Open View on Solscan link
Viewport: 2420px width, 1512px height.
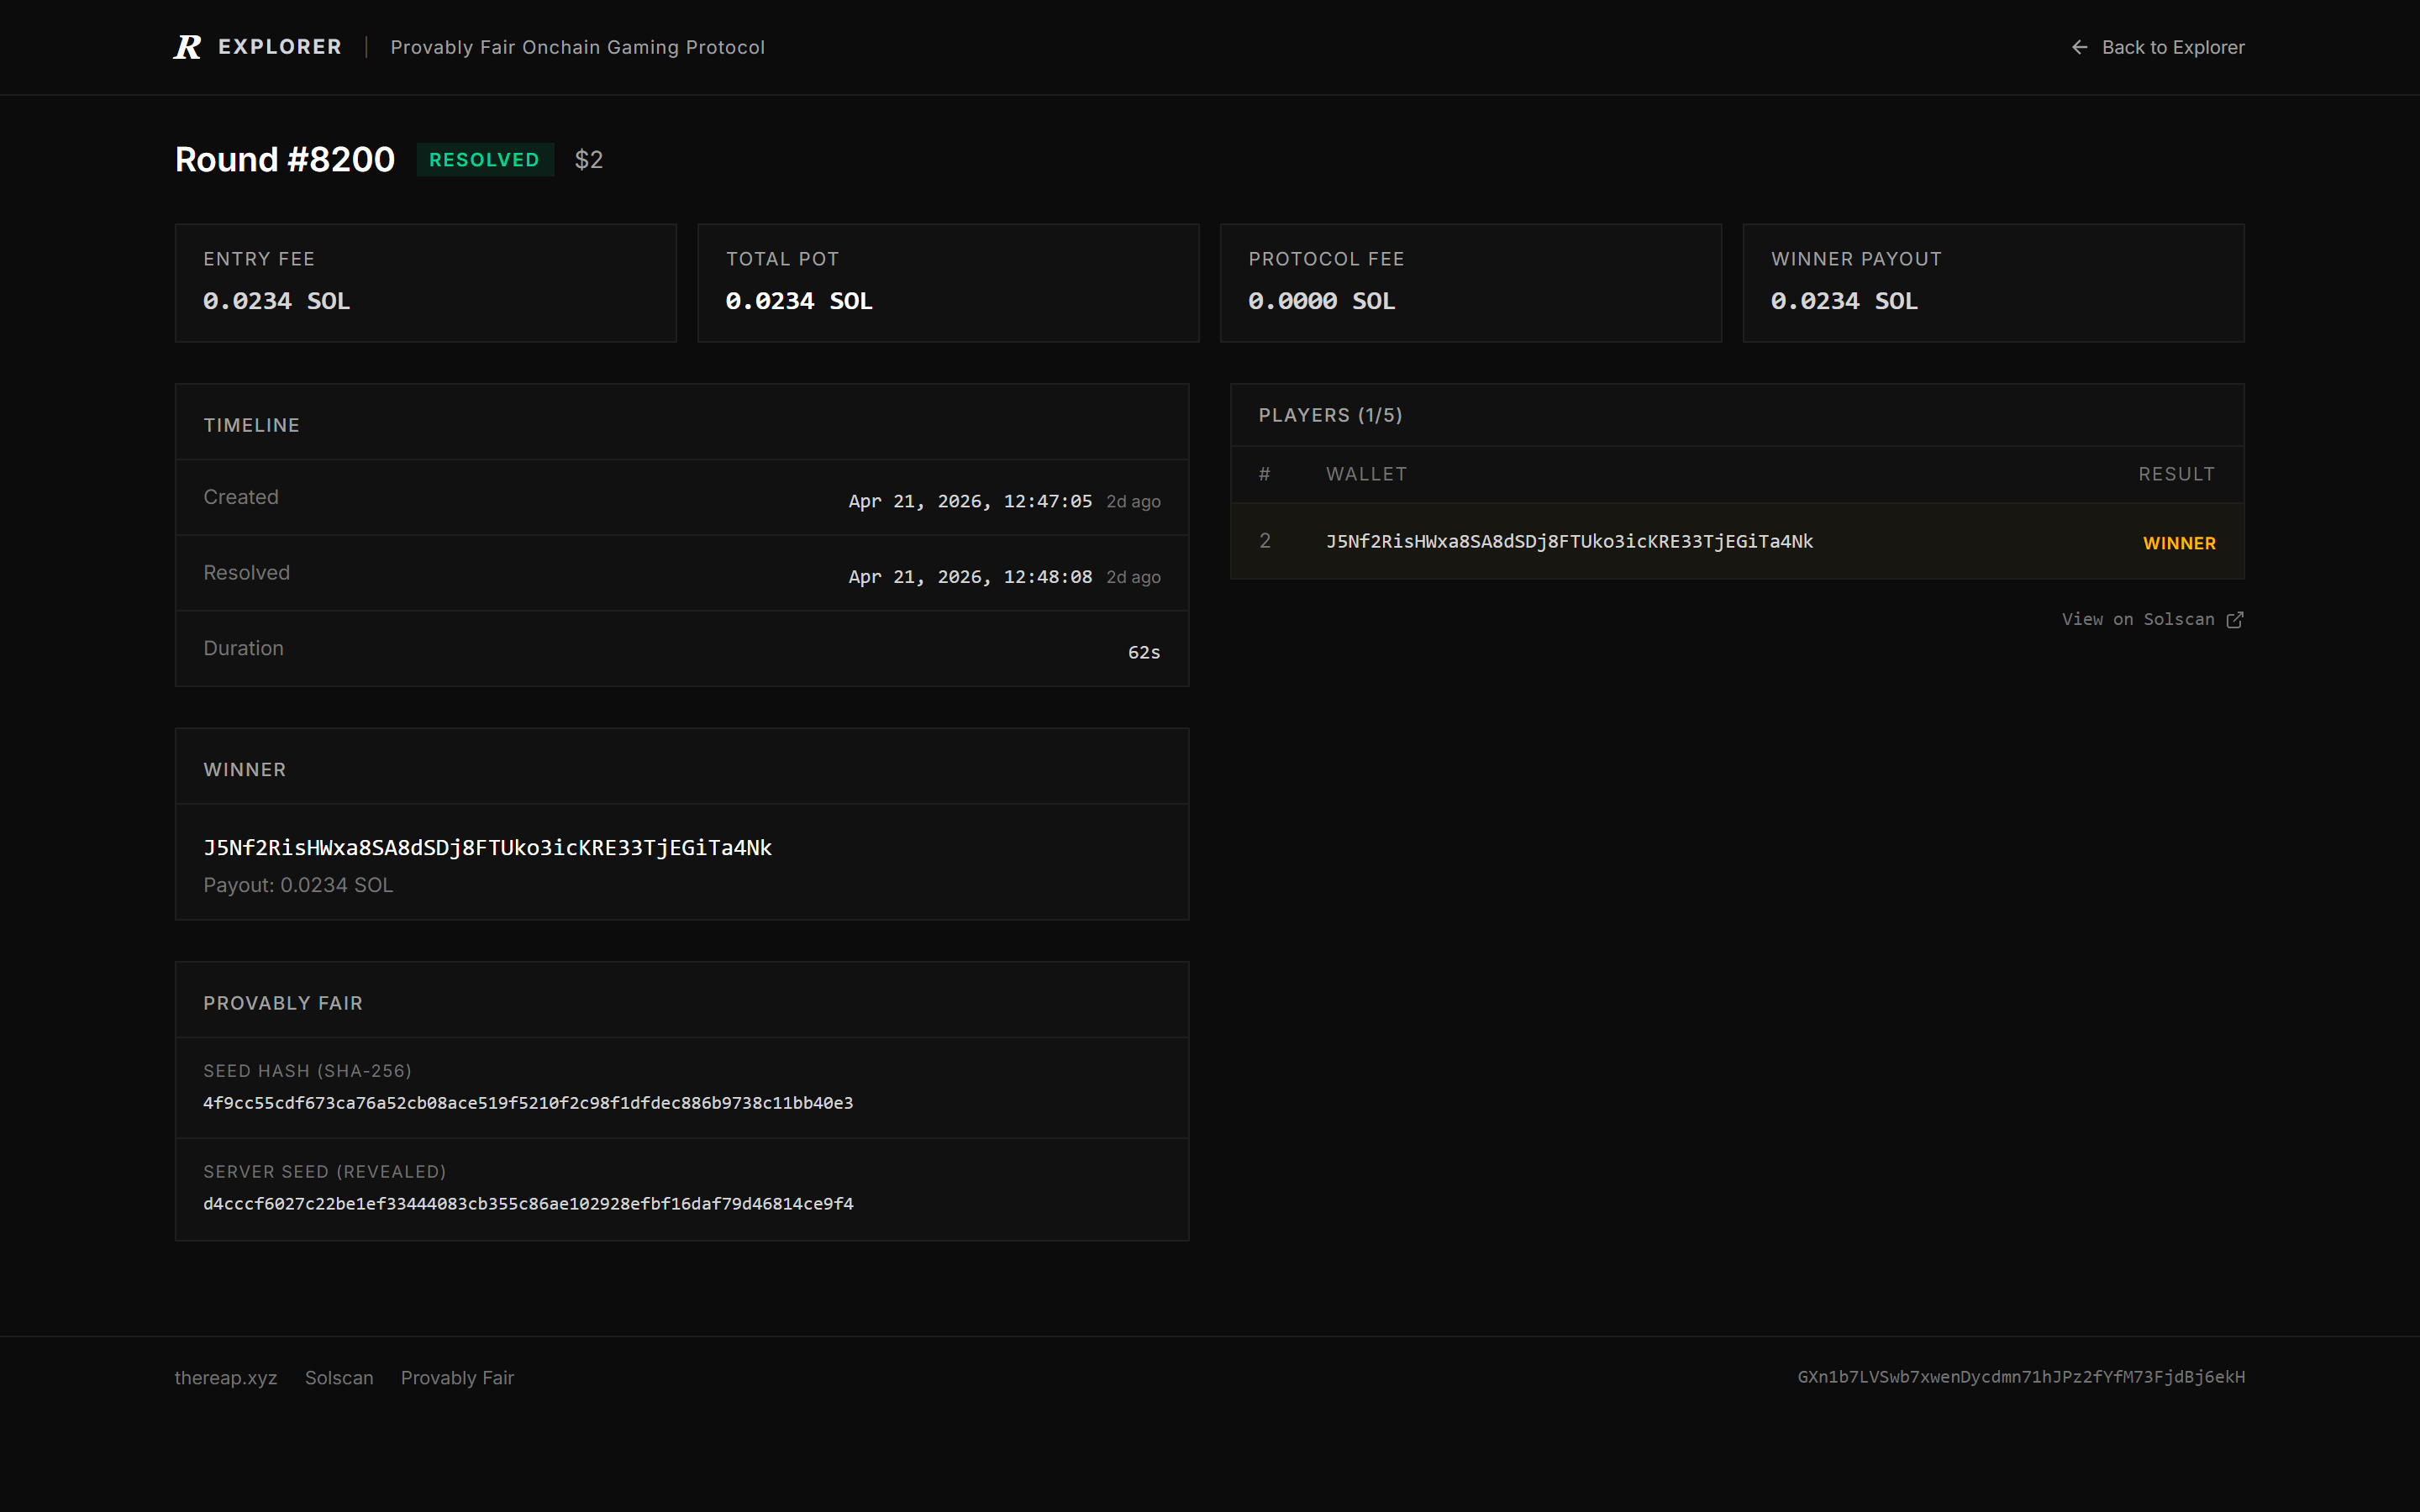(x=2153, y=620)
